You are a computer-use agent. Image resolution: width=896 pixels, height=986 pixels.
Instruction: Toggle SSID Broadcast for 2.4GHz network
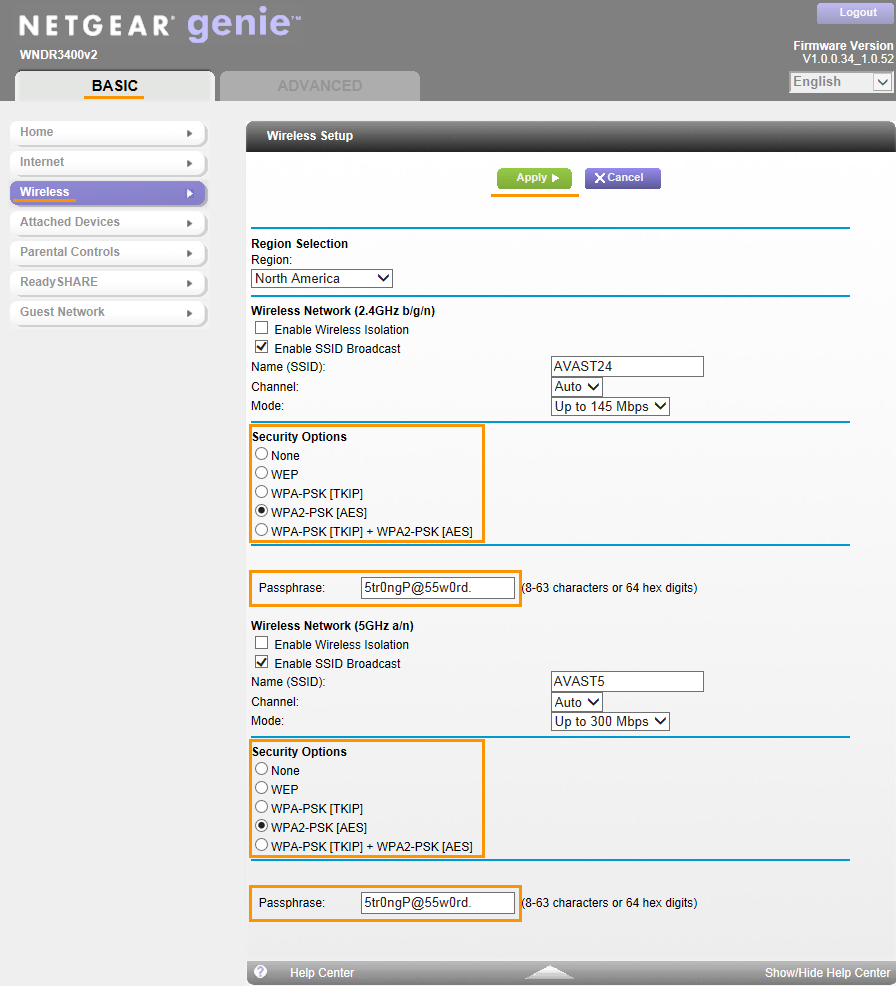point(262,347)
